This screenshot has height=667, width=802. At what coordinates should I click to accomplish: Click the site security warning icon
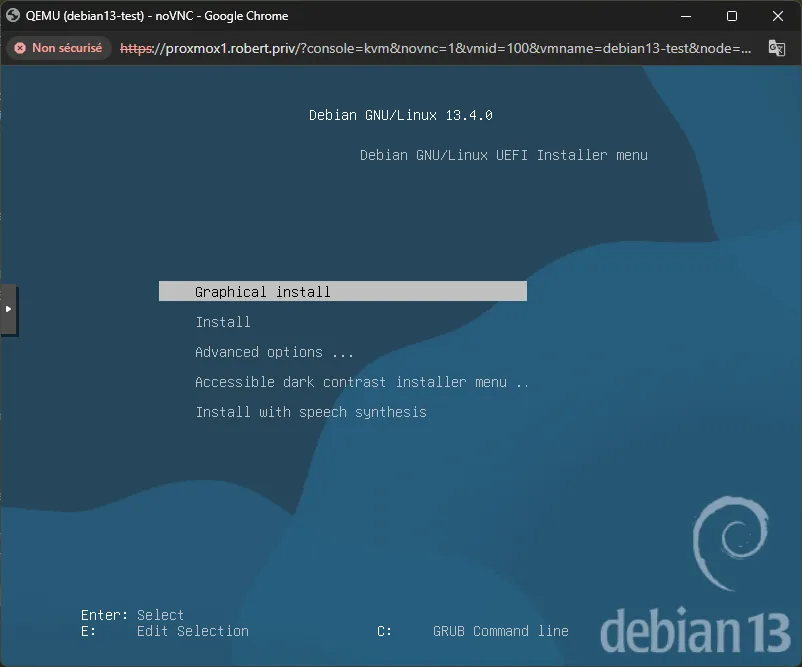(x=21, y=47)
